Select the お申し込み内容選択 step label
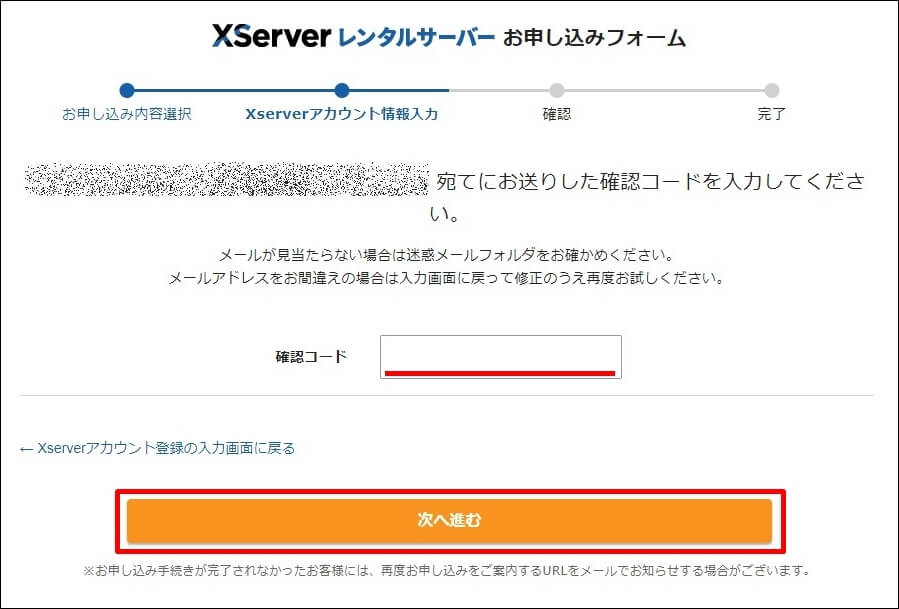 click(x=127, y=114)
